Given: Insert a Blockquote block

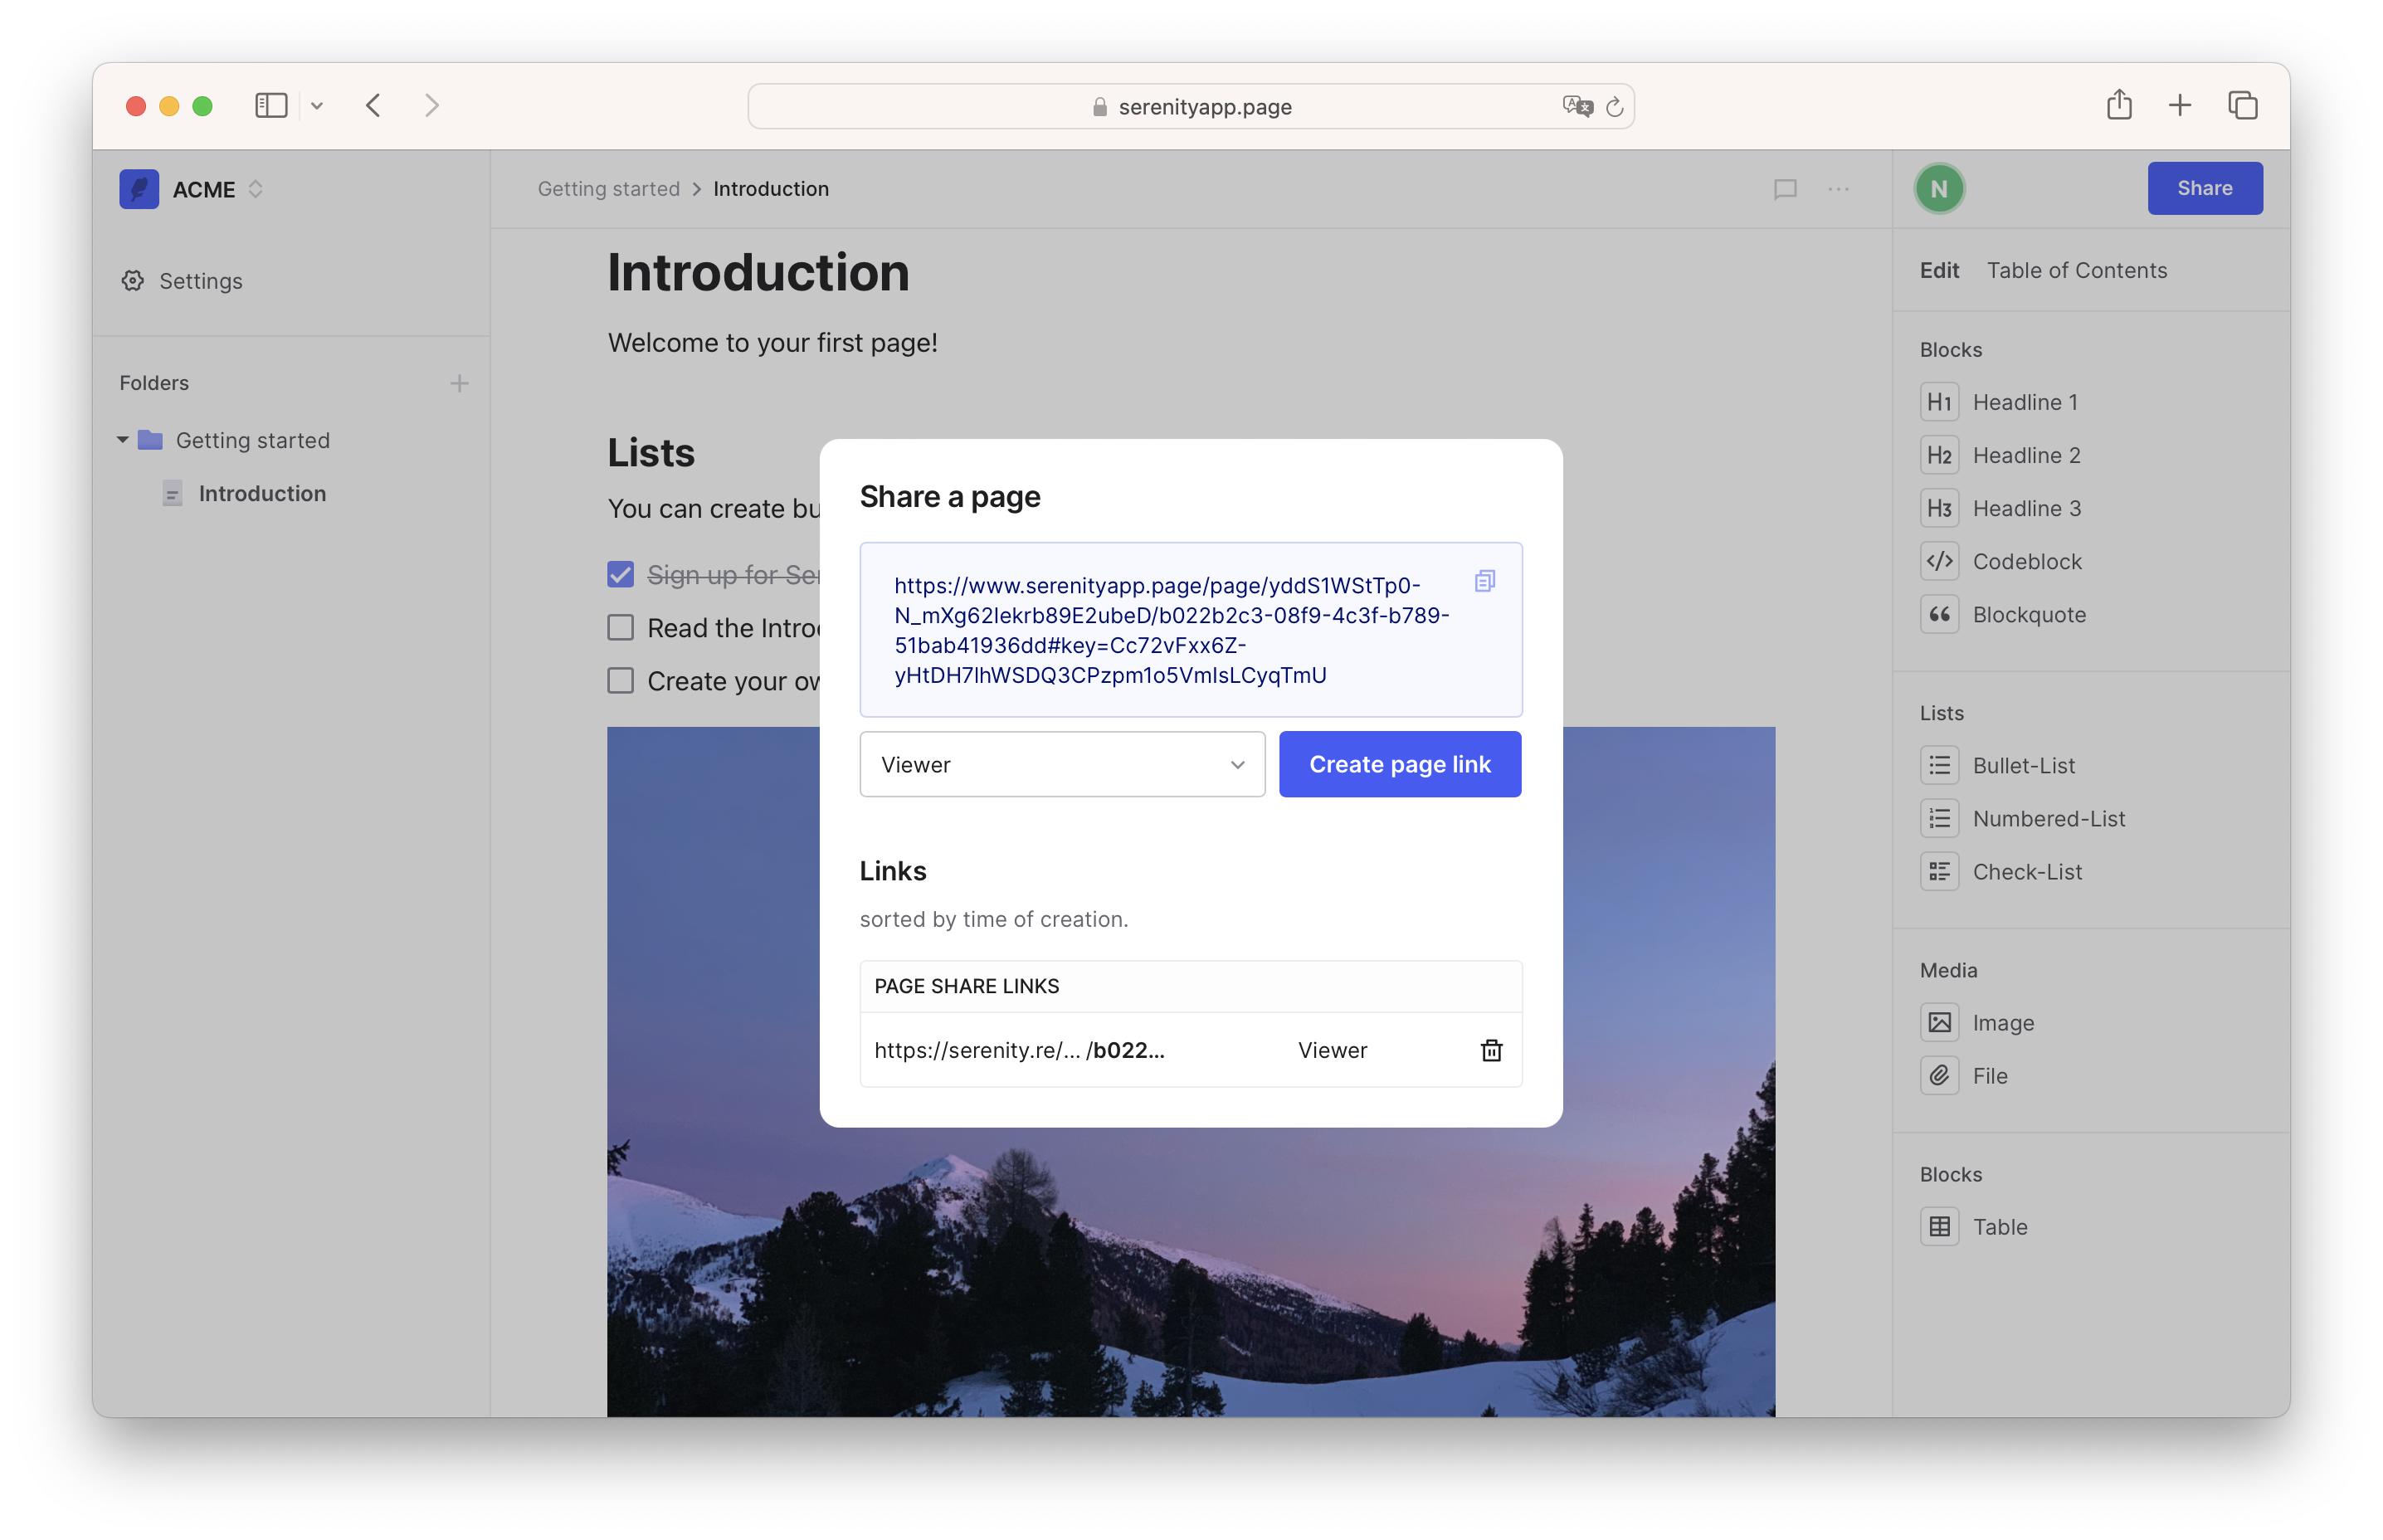Looking at the screenshot, I should tap(2028, 614).
